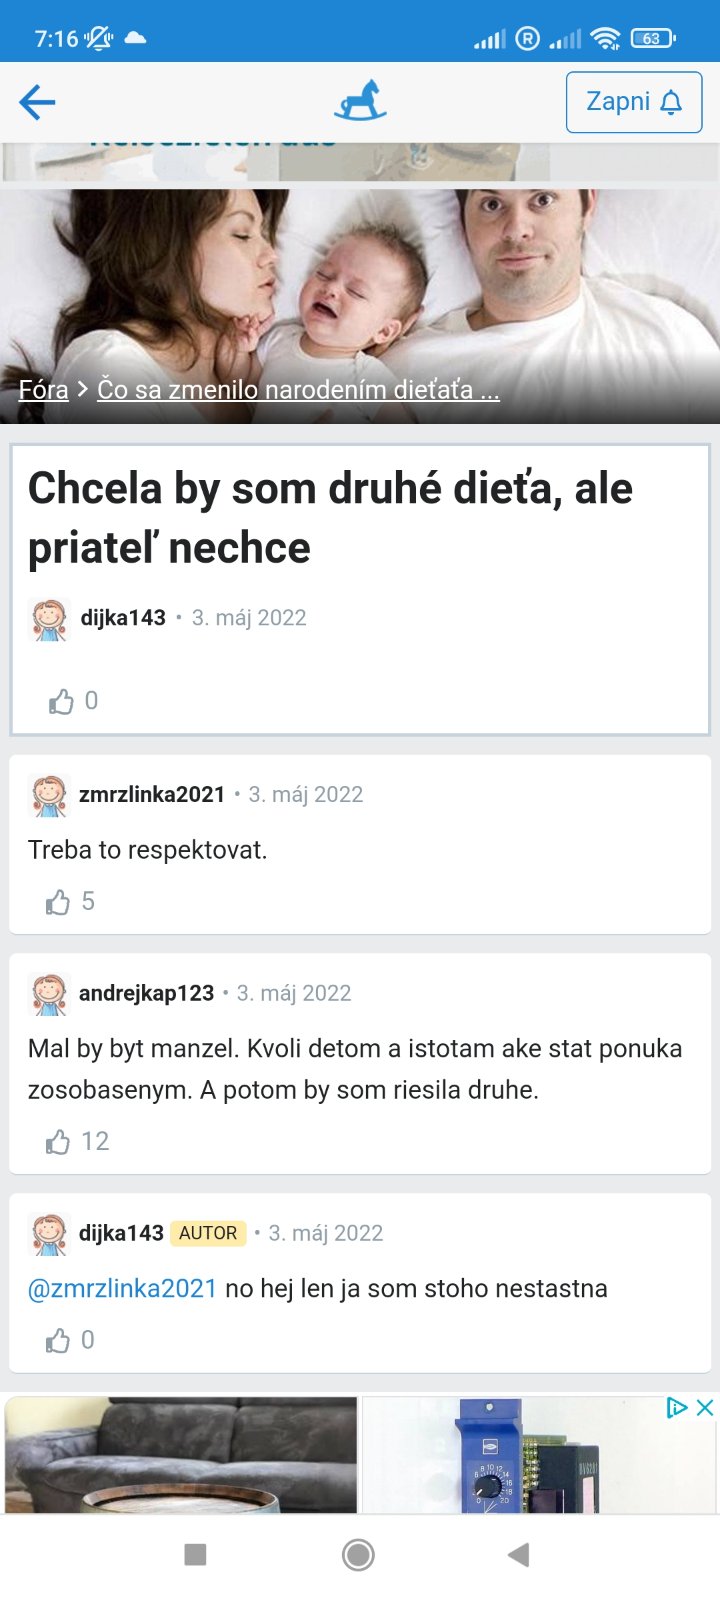This screenshot has height=1600, width=720.
Task: Open zmrzlinka2021 avatar
Action: pyautogui.click(x=49, y=796)
